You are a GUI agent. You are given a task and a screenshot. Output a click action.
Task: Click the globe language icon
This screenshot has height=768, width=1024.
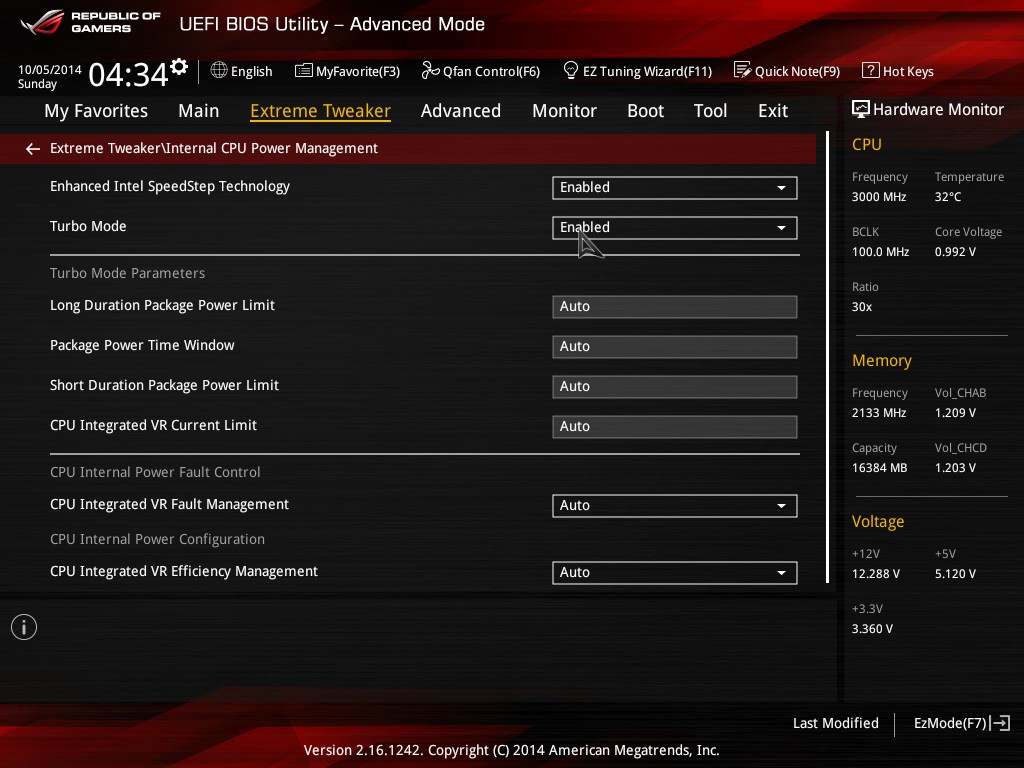click(219, 71)
